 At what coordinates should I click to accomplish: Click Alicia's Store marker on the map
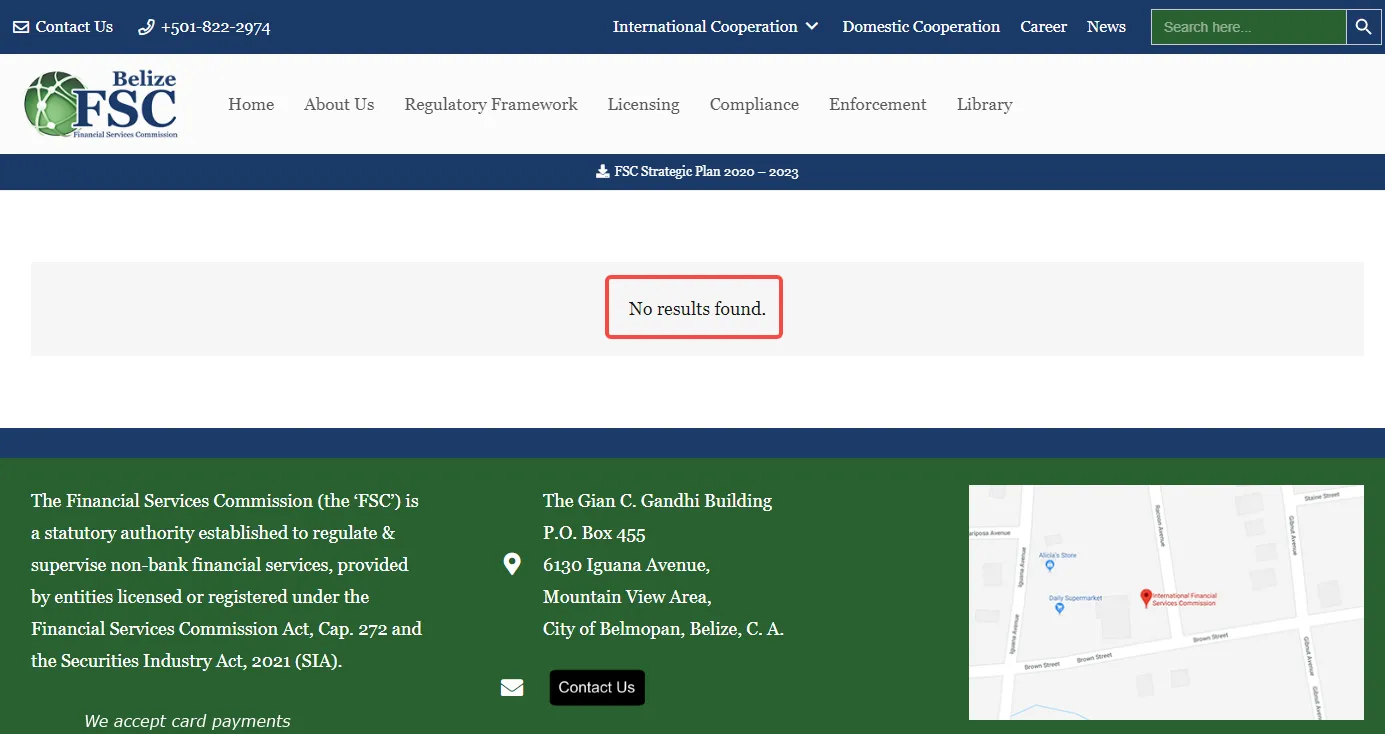point(1049,565)
